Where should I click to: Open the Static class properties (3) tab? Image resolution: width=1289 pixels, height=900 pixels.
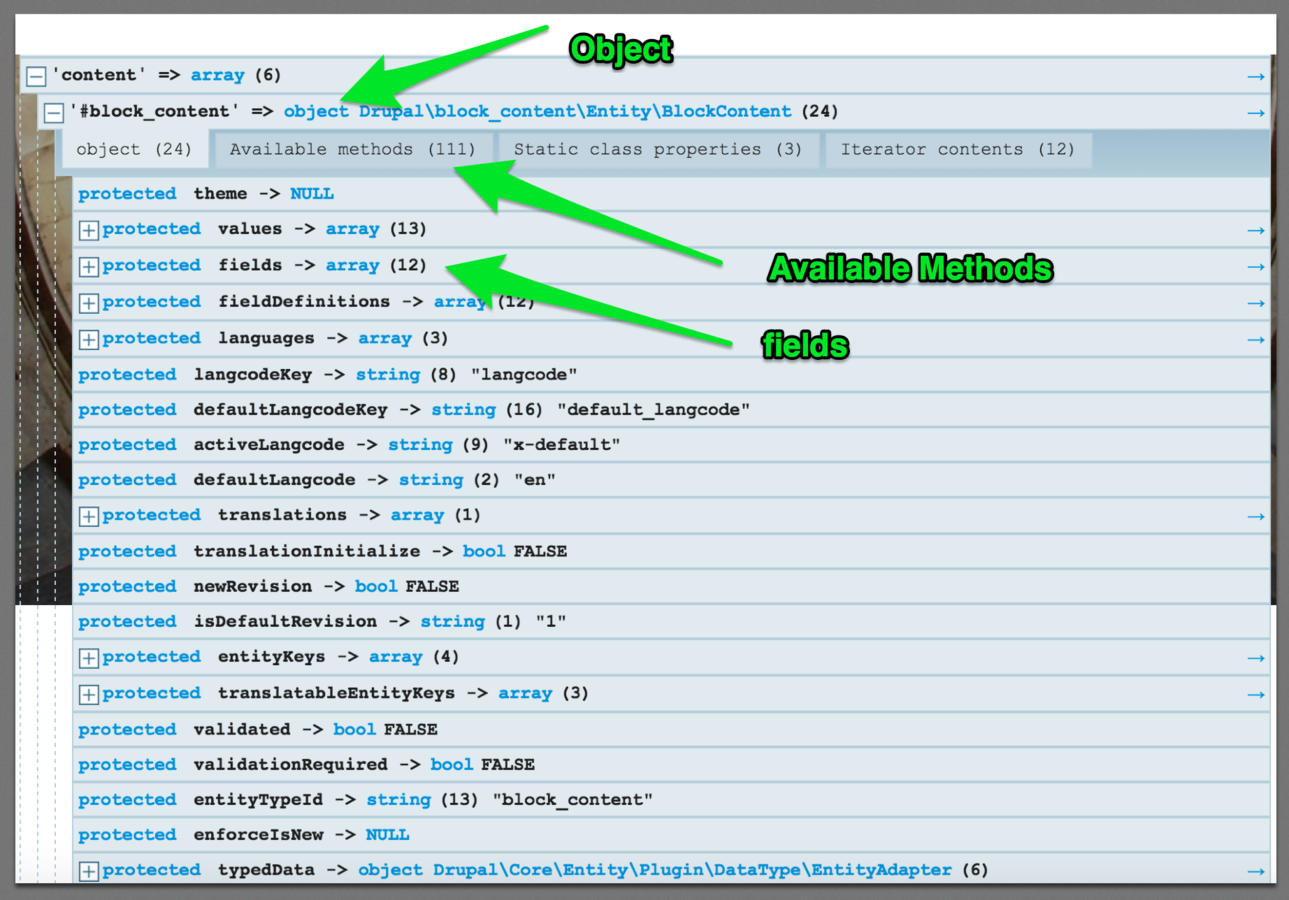(x=658, y=150)
